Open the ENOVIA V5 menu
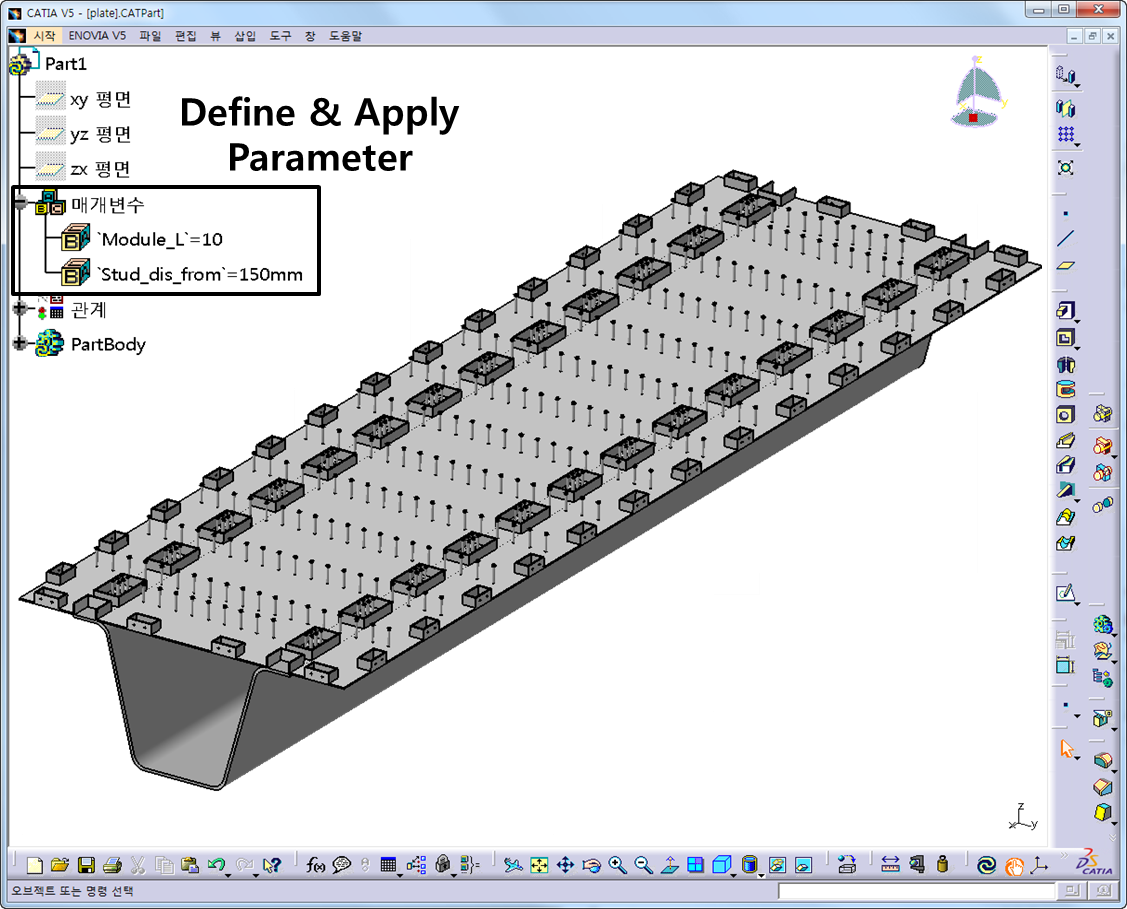1127x909 pixels. [x=97, y=35]
